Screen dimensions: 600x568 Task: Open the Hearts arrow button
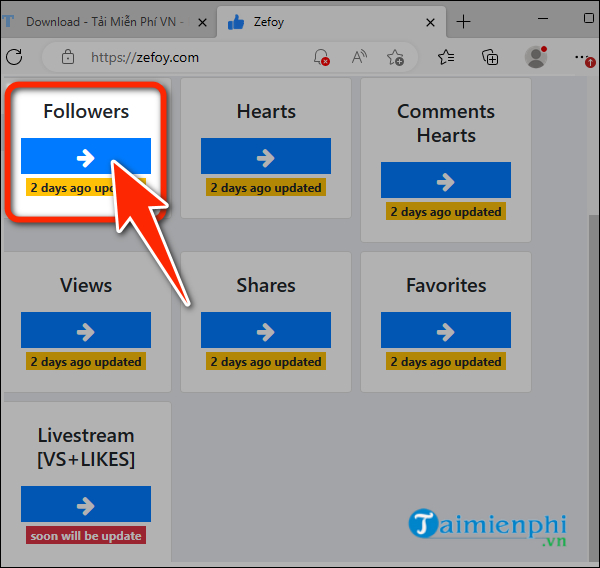click(x=266, y=156)
